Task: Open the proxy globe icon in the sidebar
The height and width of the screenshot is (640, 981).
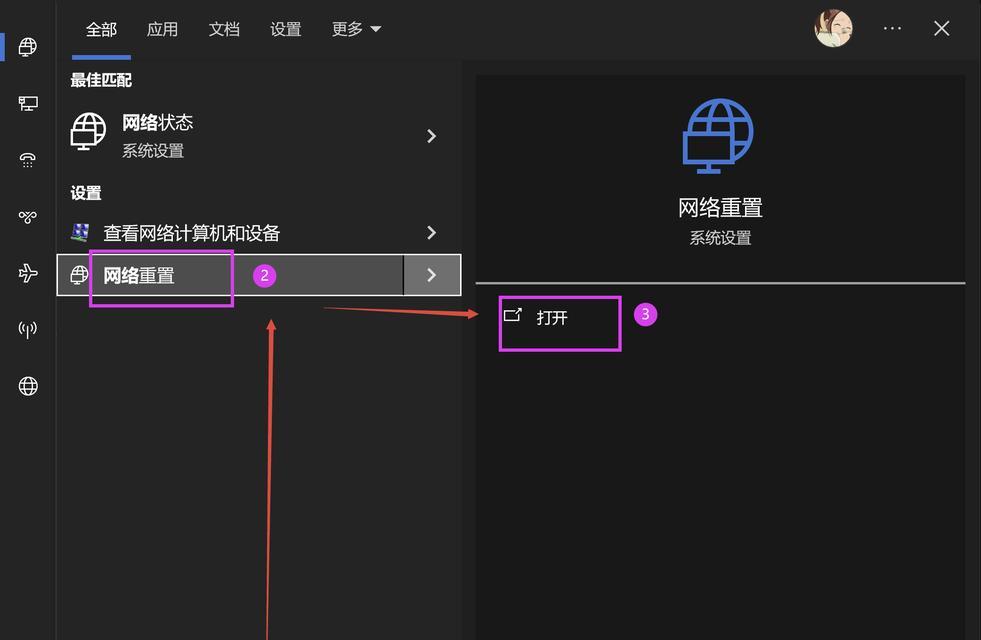Action: (x=28, y=386)
